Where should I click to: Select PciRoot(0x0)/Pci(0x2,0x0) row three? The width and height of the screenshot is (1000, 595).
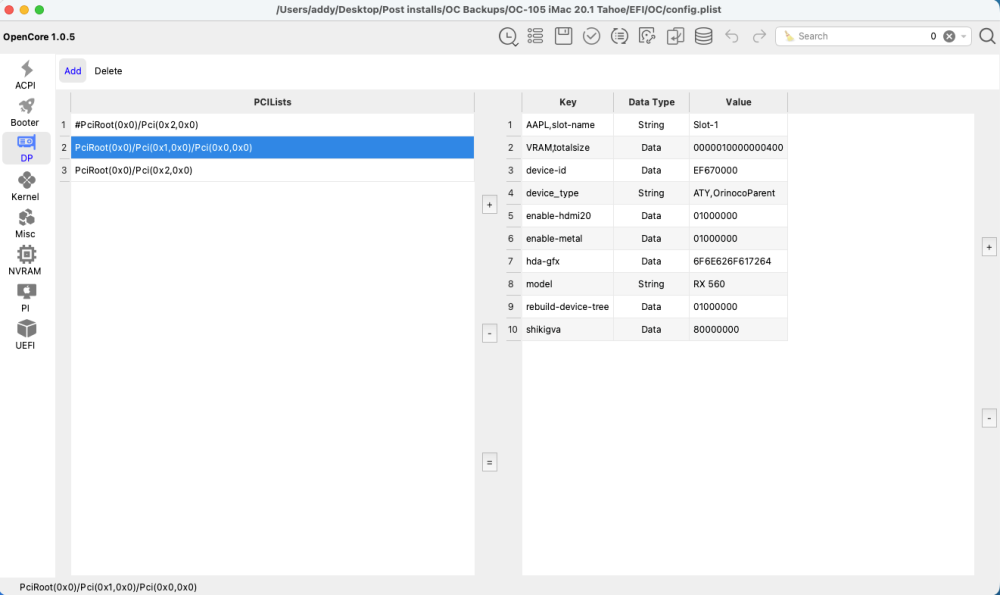coord(272,170)
